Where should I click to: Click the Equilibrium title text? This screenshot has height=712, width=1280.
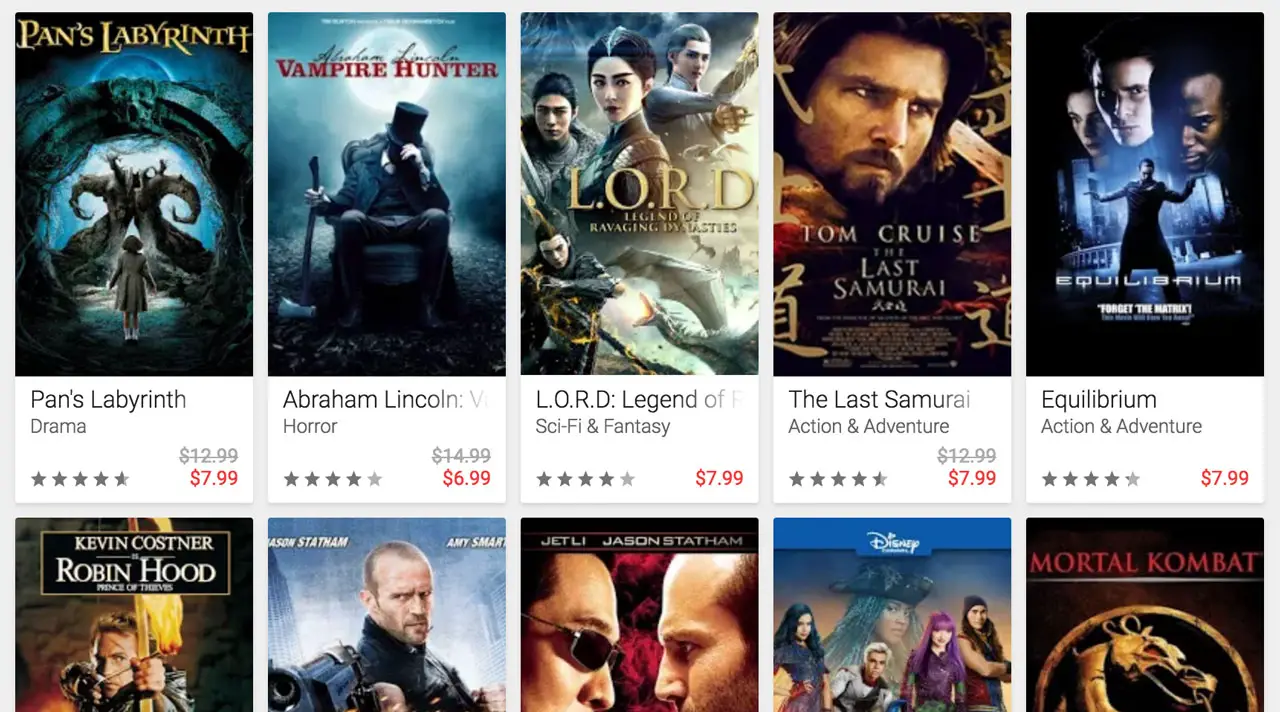(1099, 400)
